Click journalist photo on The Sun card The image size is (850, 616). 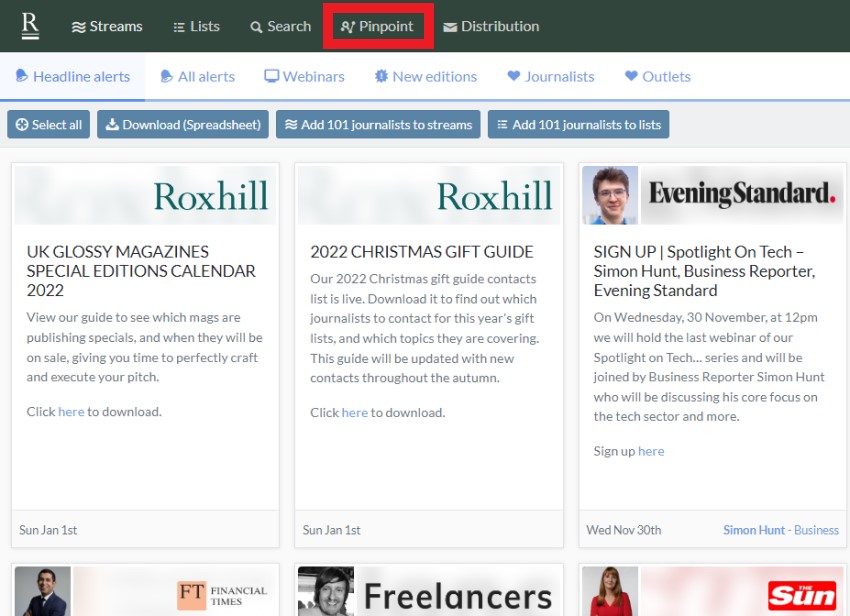pyautogui.click(x=610, y=592)
